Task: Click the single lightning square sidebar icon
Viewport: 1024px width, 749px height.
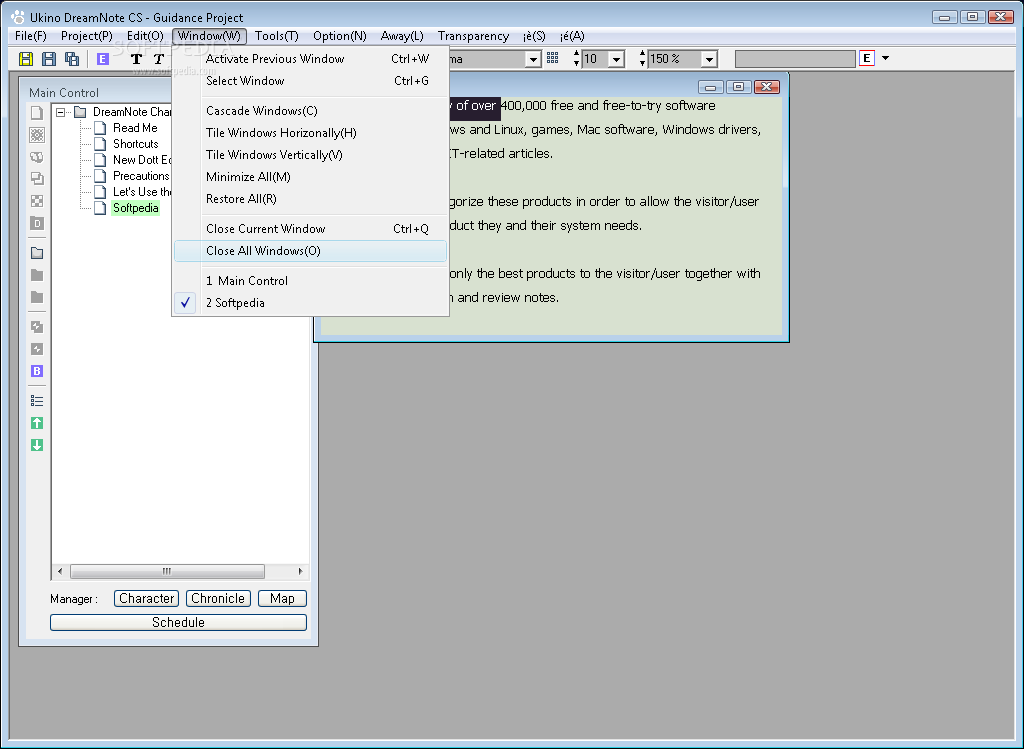Action: click(x=37, y=349)
